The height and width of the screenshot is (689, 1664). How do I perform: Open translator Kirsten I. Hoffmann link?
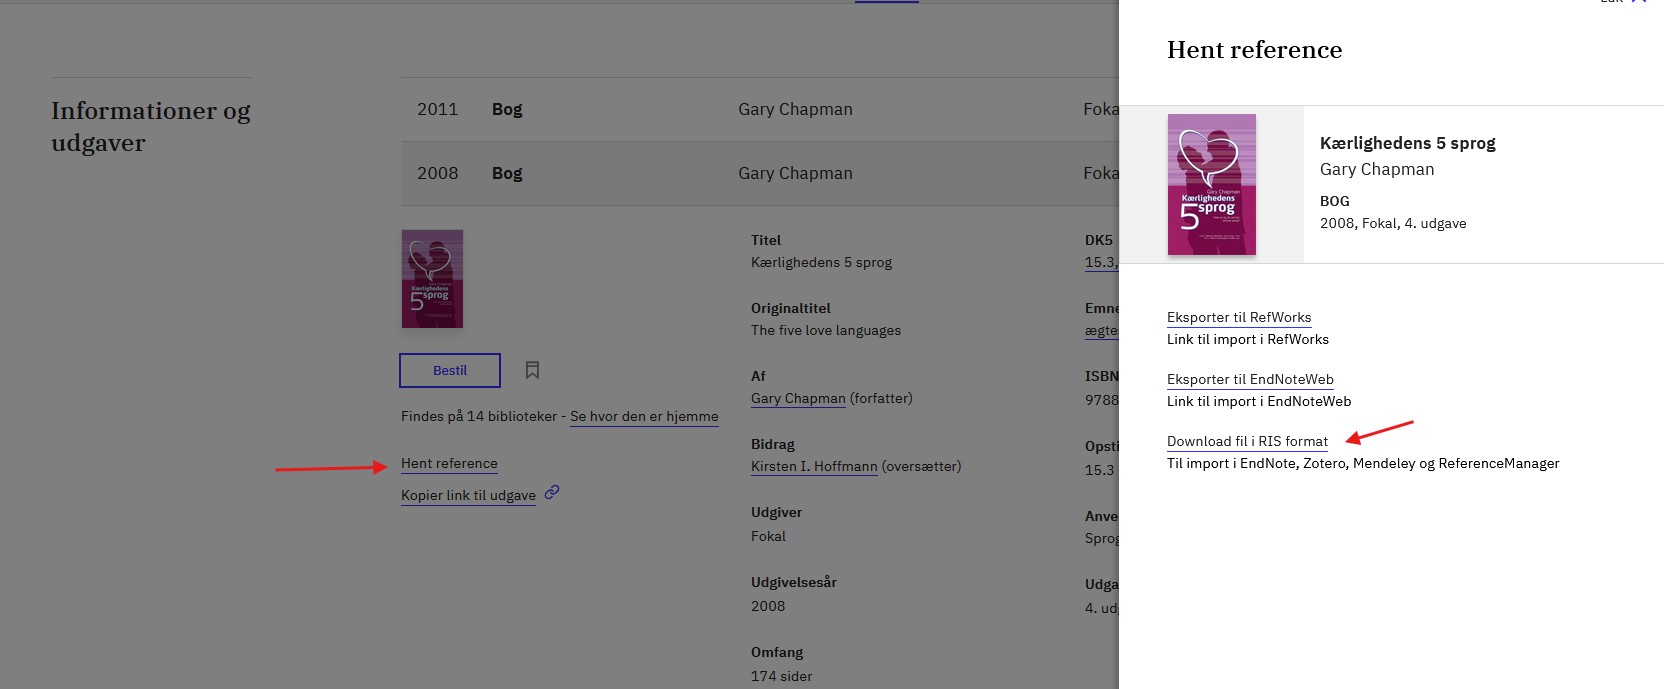(814, 467)
